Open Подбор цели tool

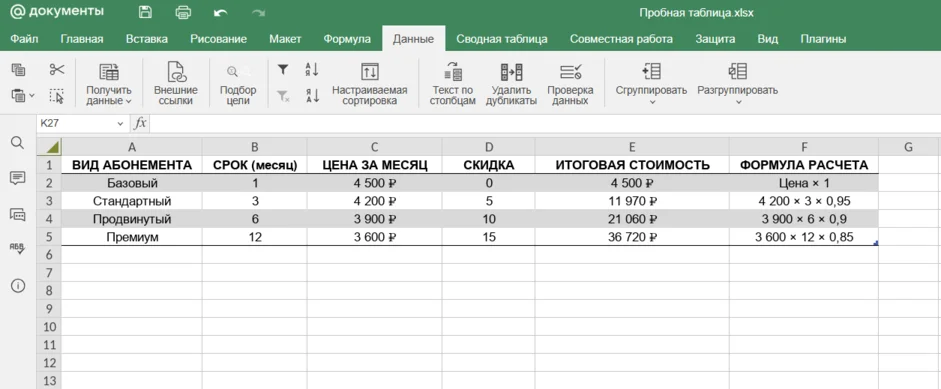coord(238,84)
